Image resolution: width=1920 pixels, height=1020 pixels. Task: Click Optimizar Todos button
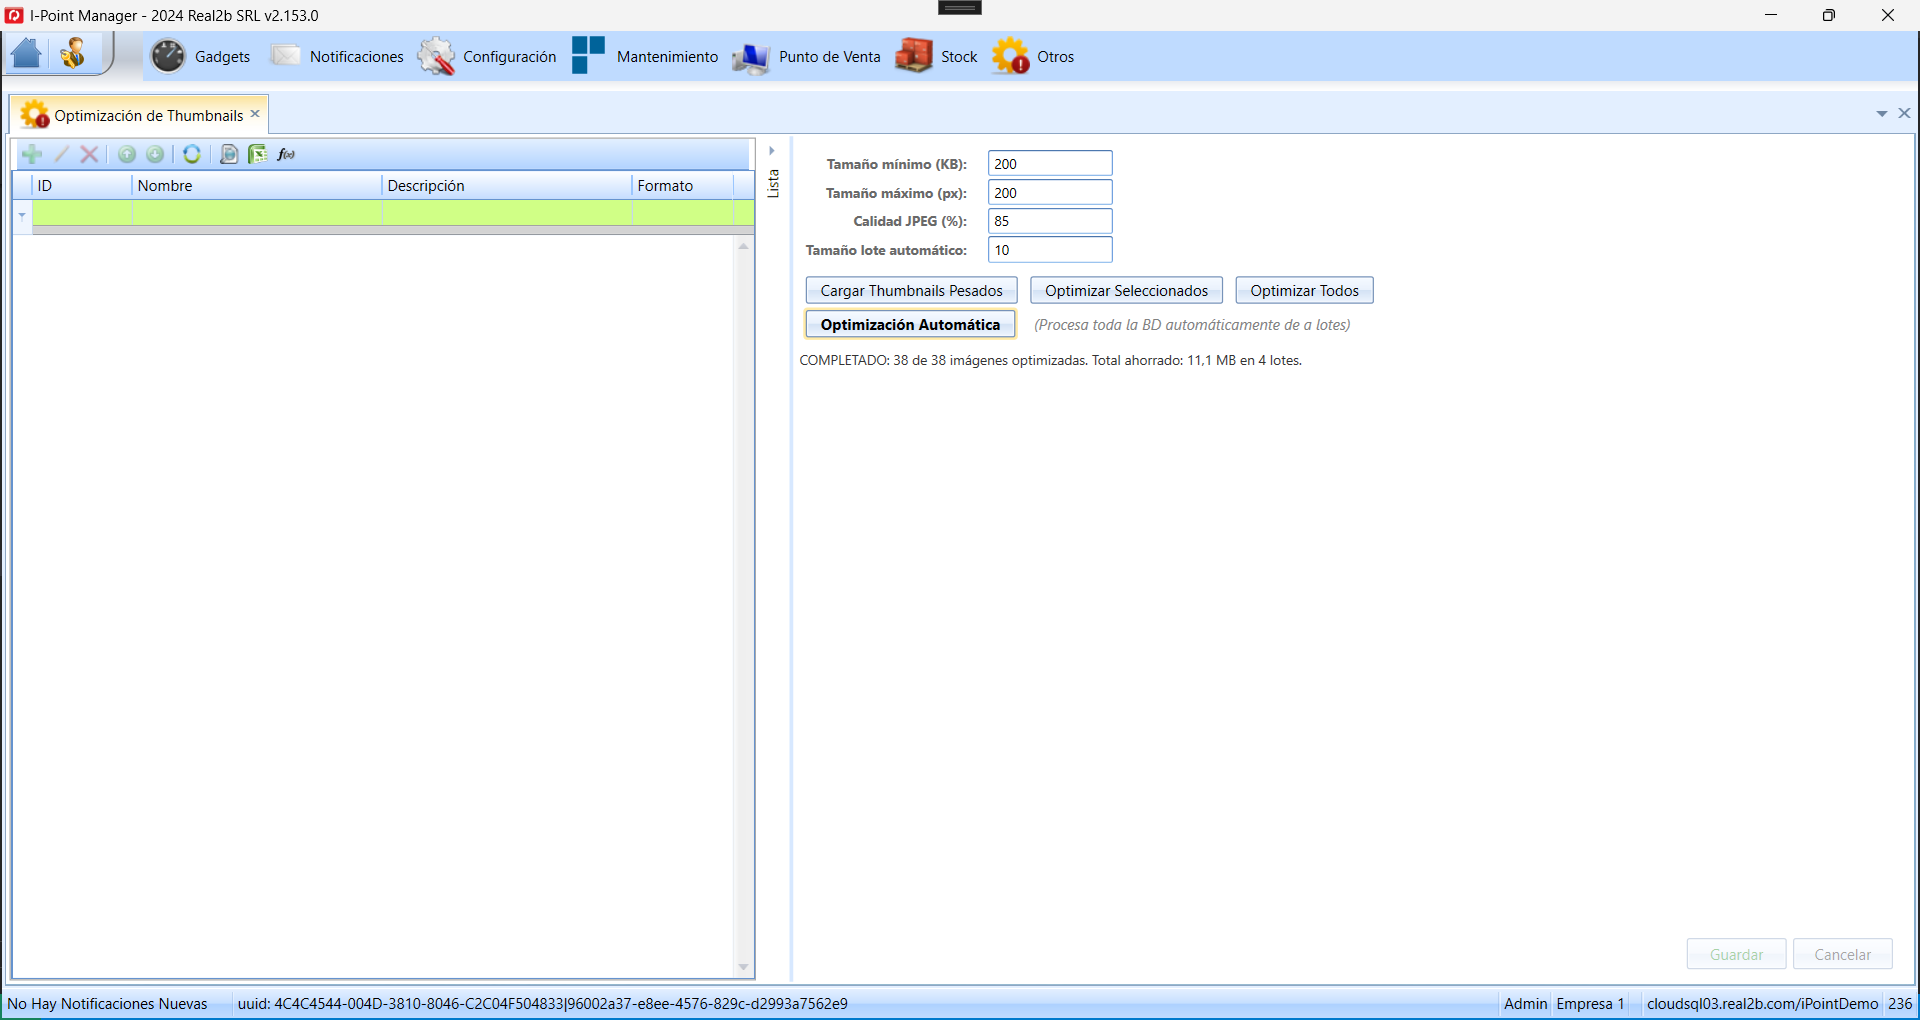(1305, 291)
